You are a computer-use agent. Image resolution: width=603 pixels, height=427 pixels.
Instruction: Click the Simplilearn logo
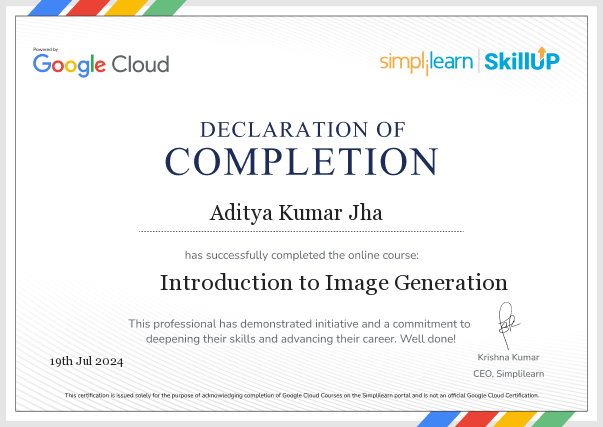[x=425, y=62]
